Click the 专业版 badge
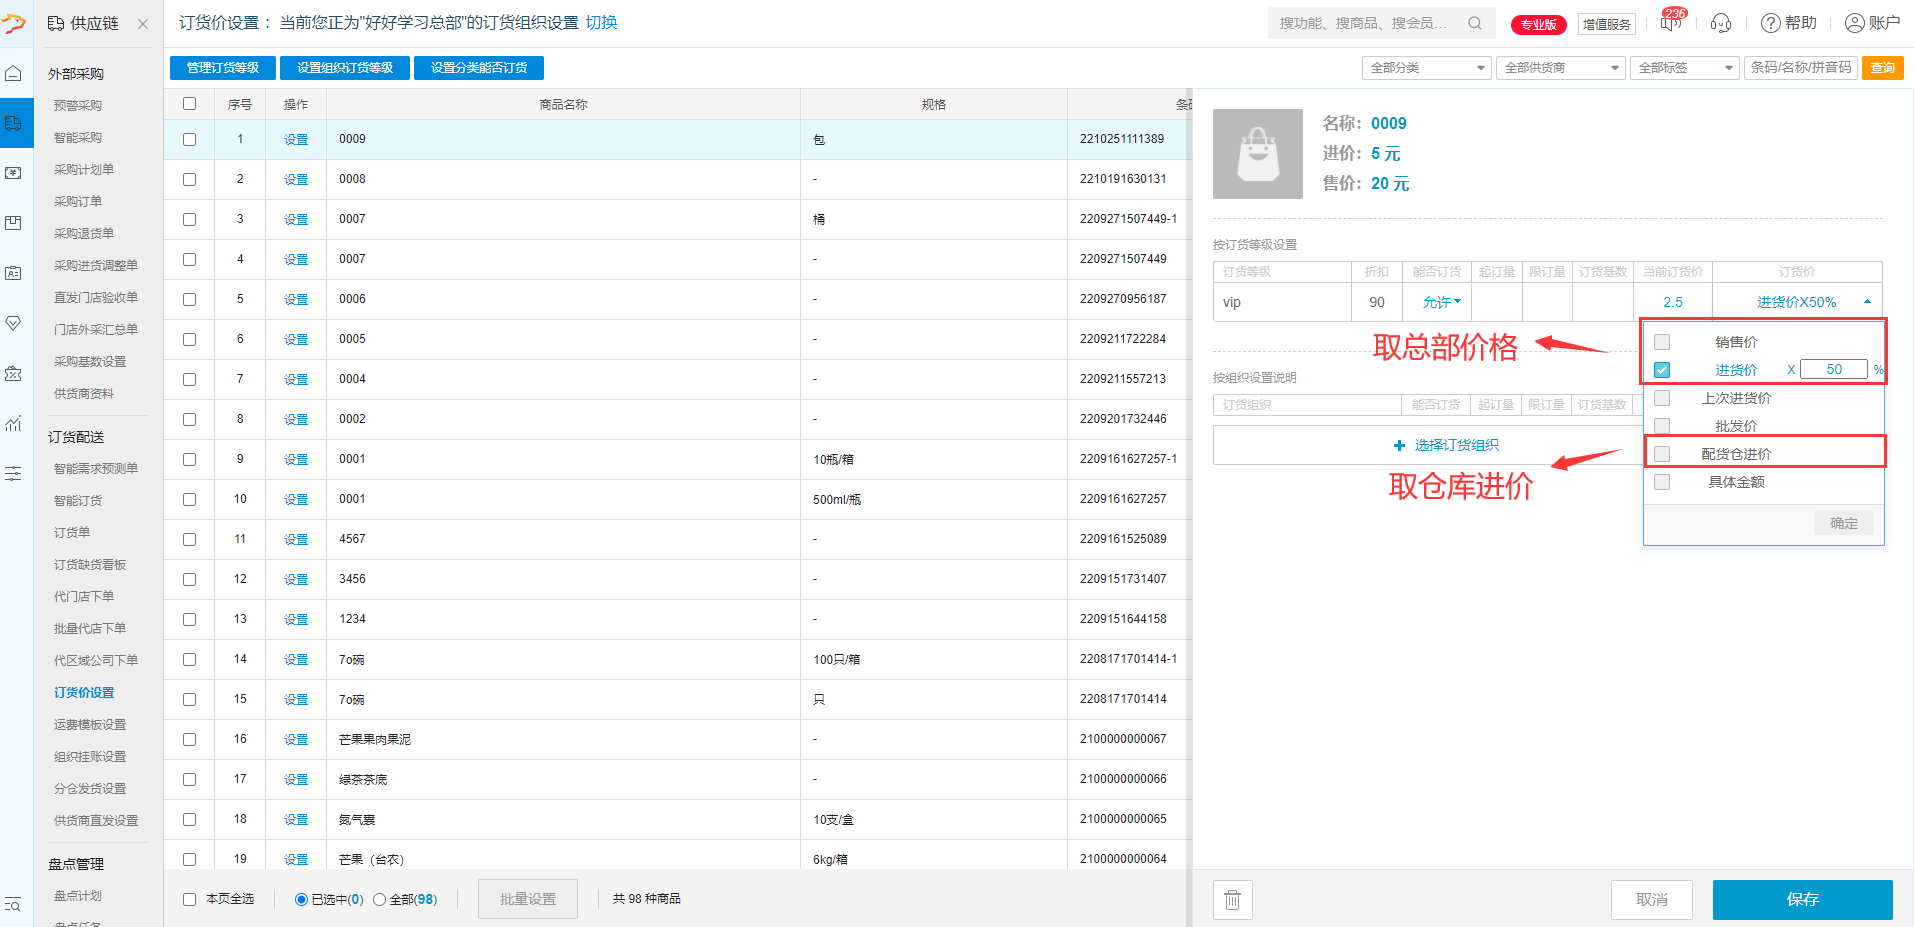Screen dimensions: 1914x927 click(x=1538, y=24)
